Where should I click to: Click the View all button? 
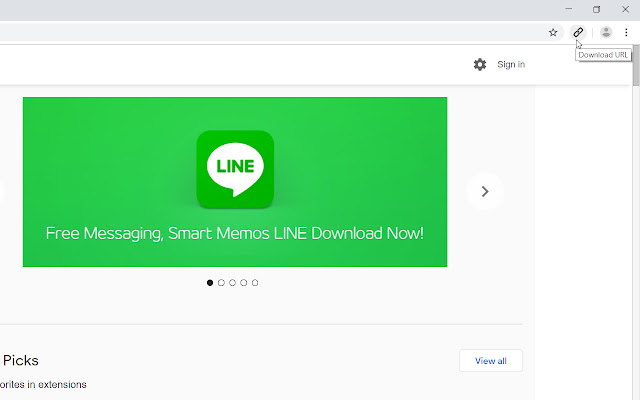coord(491,361)
